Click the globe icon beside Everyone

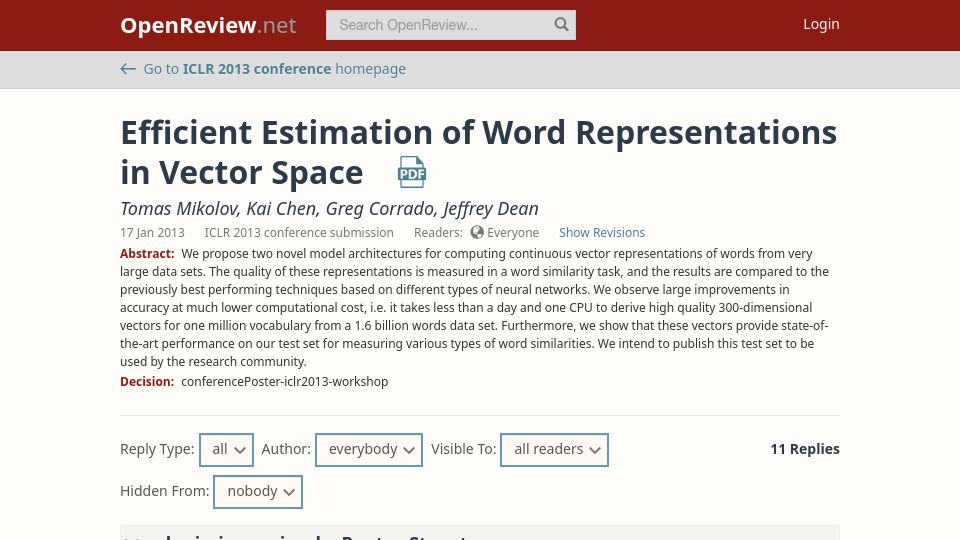point(477,233)
